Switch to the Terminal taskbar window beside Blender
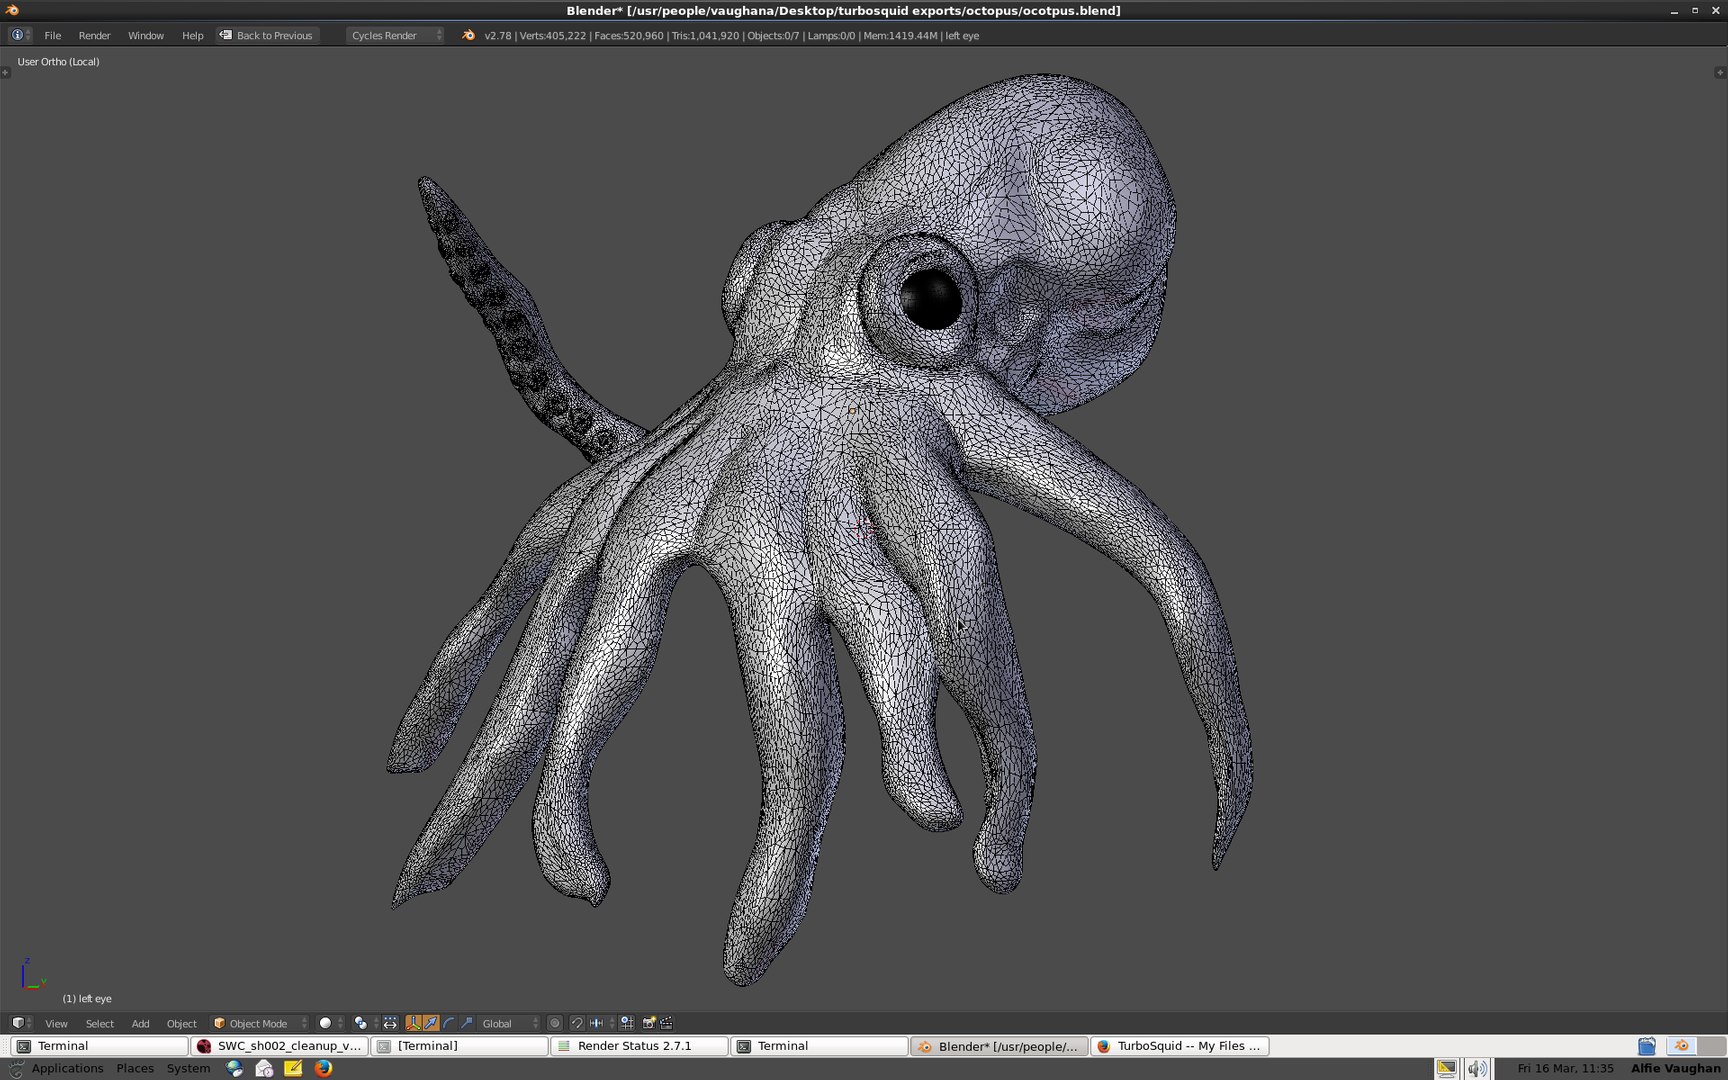This screenshot has width=1728, height=1080. pos(819,1046)
